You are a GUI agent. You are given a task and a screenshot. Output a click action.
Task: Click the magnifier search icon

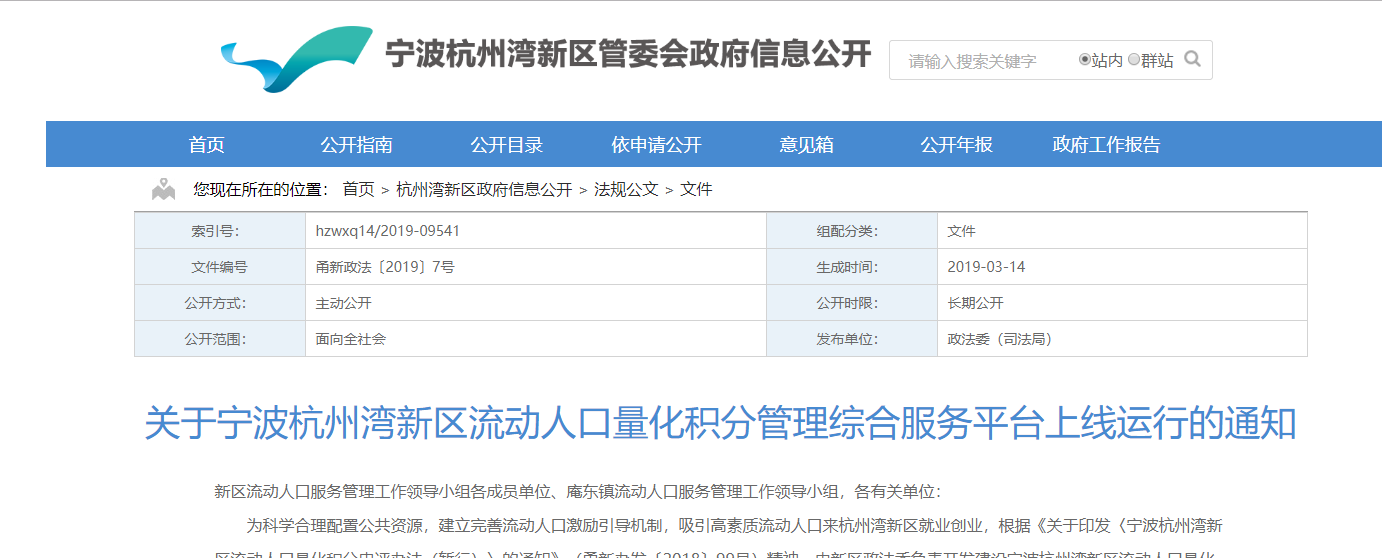click(x=1192, y=59)
